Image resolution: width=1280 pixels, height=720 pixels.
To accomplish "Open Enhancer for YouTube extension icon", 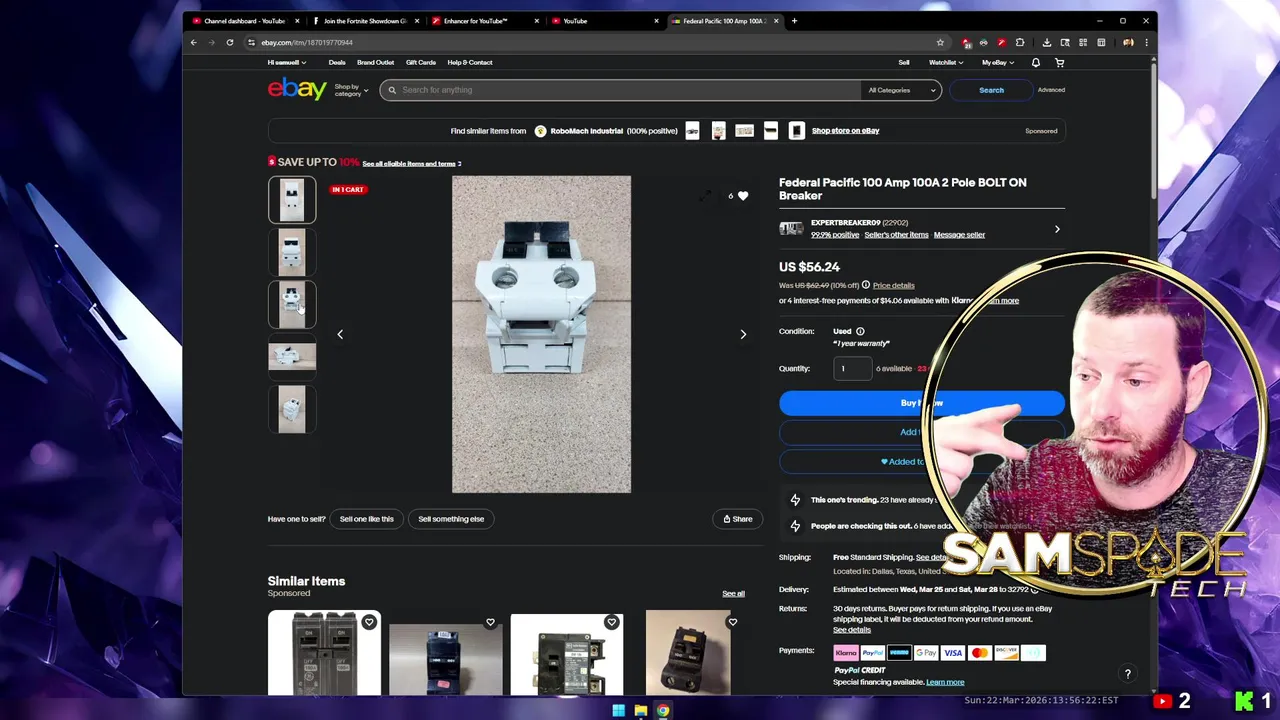I will [1001, 42].
